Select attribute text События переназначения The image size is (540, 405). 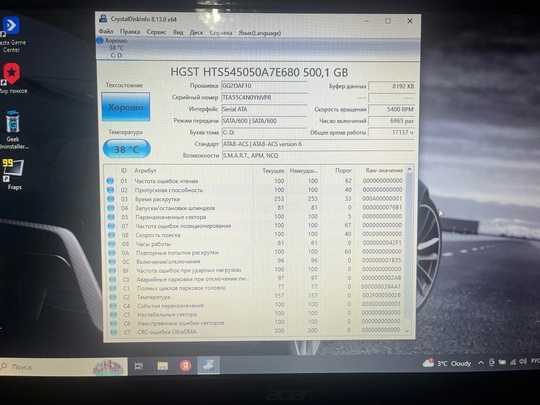[x=170, y=305]
